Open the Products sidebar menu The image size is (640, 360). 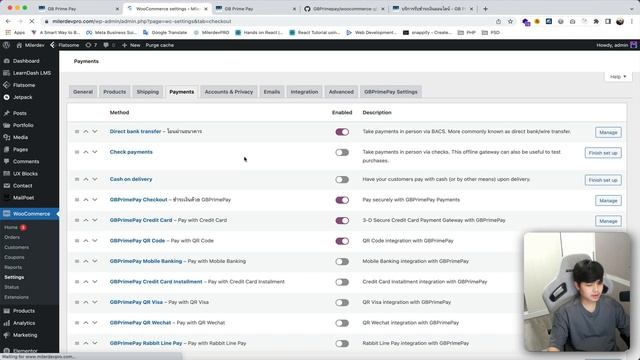(x=24, y=311)
